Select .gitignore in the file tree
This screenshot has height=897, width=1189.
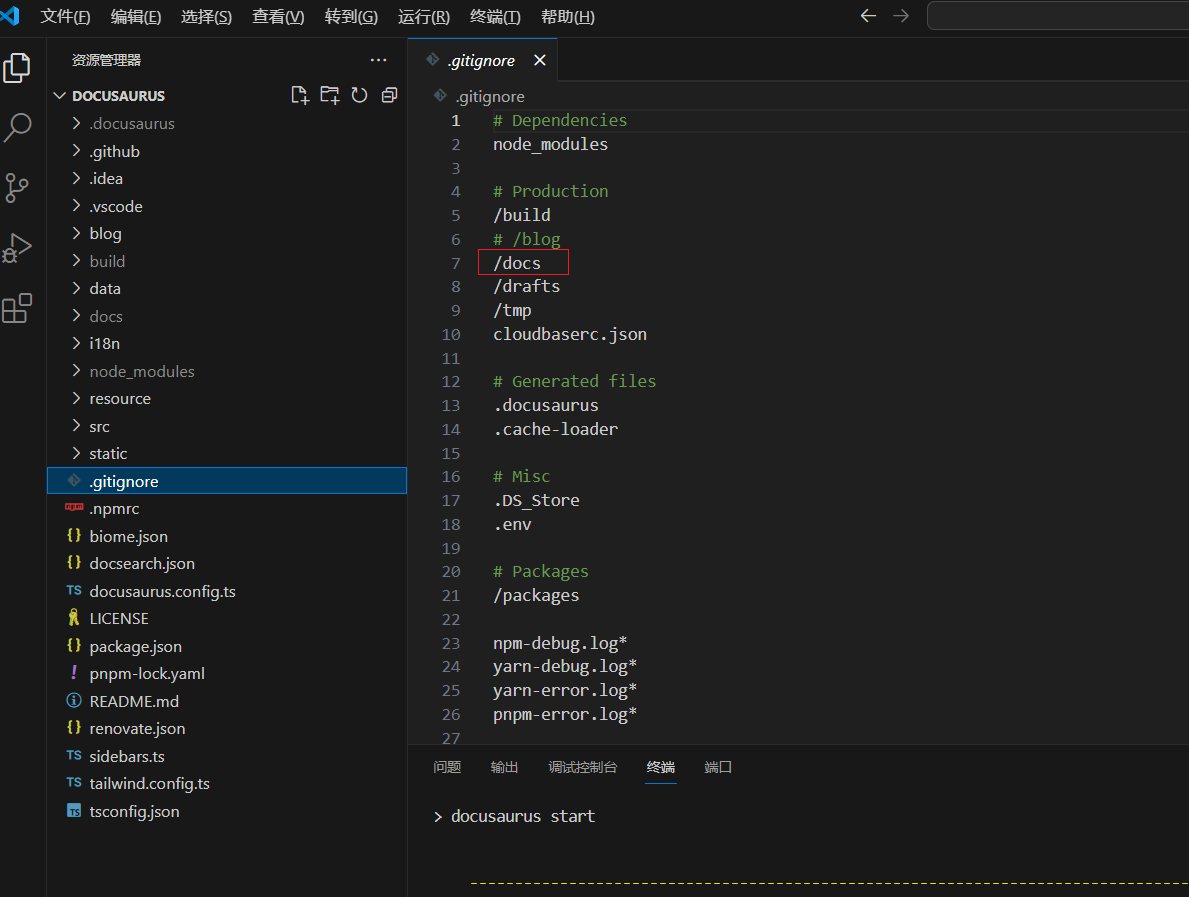[227, 481]
